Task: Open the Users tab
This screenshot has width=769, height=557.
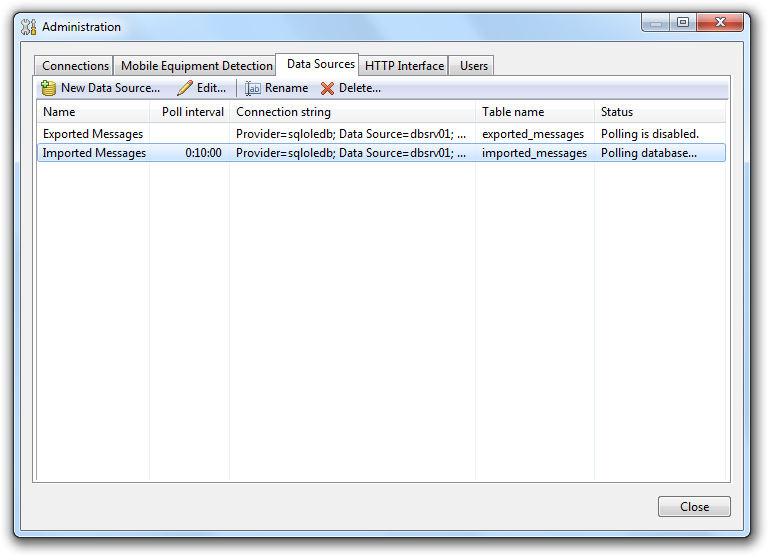Action: [473, 66]
